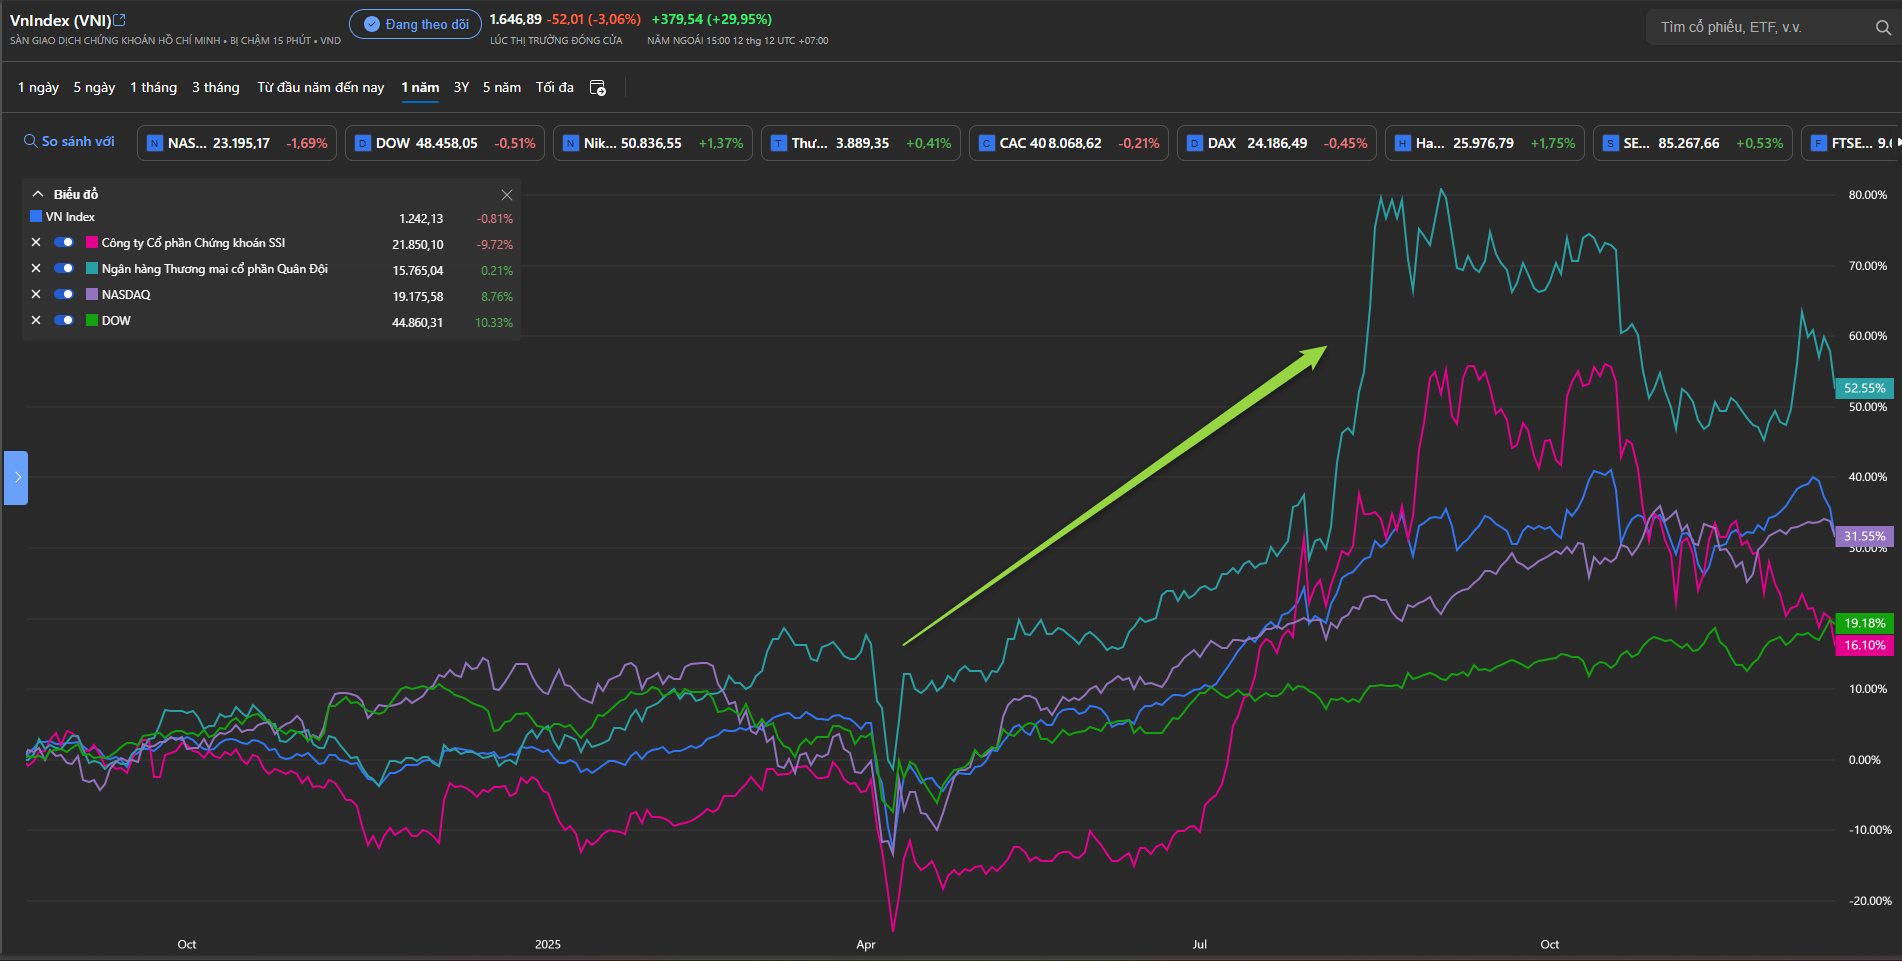Click the Đang theo dõi follow button
Image resolution: width=1902 pixels, height=961 pixels.
415,24
